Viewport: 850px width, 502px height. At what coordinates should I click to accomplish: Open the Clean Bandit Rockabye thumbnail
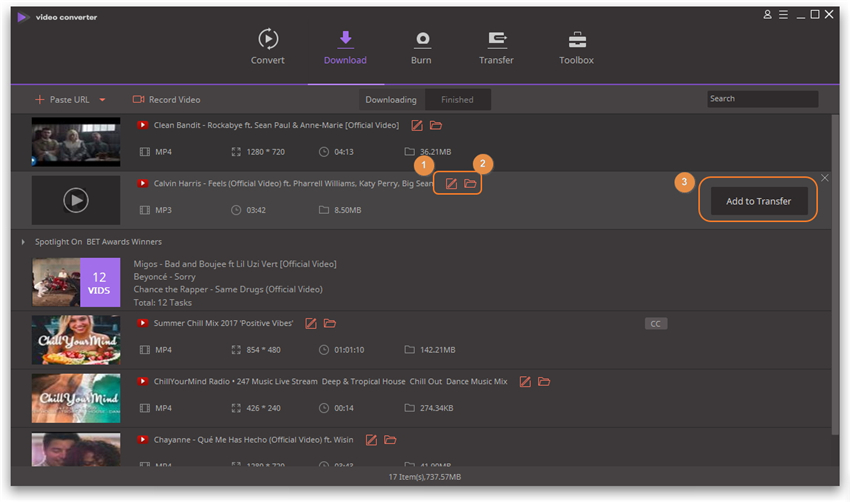point(76,142)
